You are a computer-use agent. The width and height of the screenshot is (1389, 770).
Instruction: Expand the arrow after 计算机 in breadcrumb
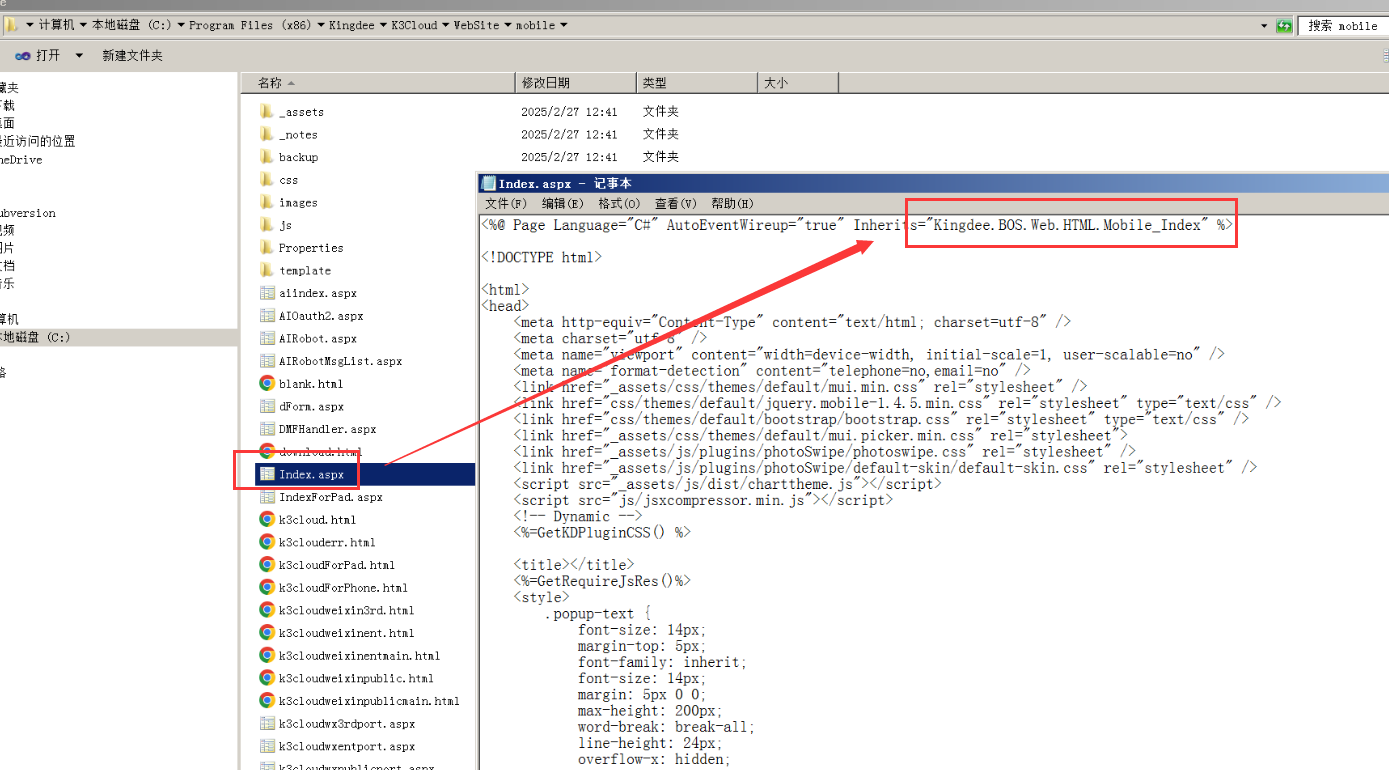tap(83, 25)
